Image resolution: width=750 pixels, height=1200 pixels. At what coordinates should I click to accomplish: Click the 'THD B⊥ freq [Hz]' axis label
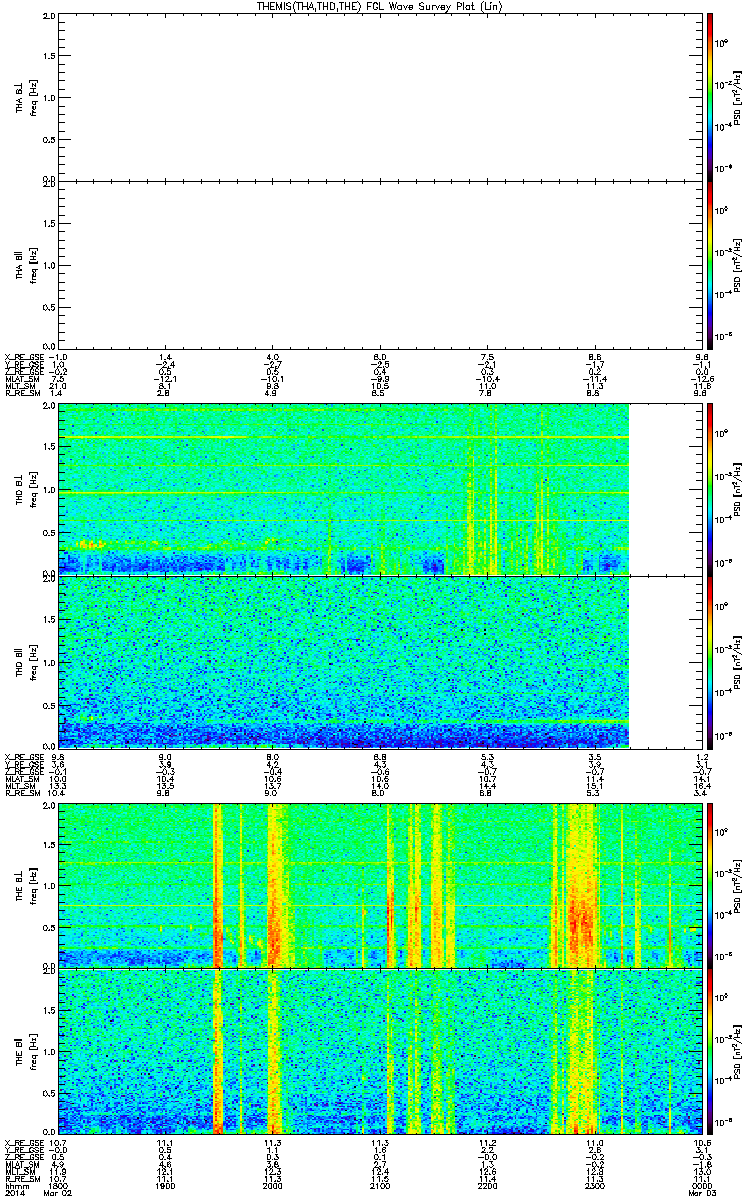[26, 489]
